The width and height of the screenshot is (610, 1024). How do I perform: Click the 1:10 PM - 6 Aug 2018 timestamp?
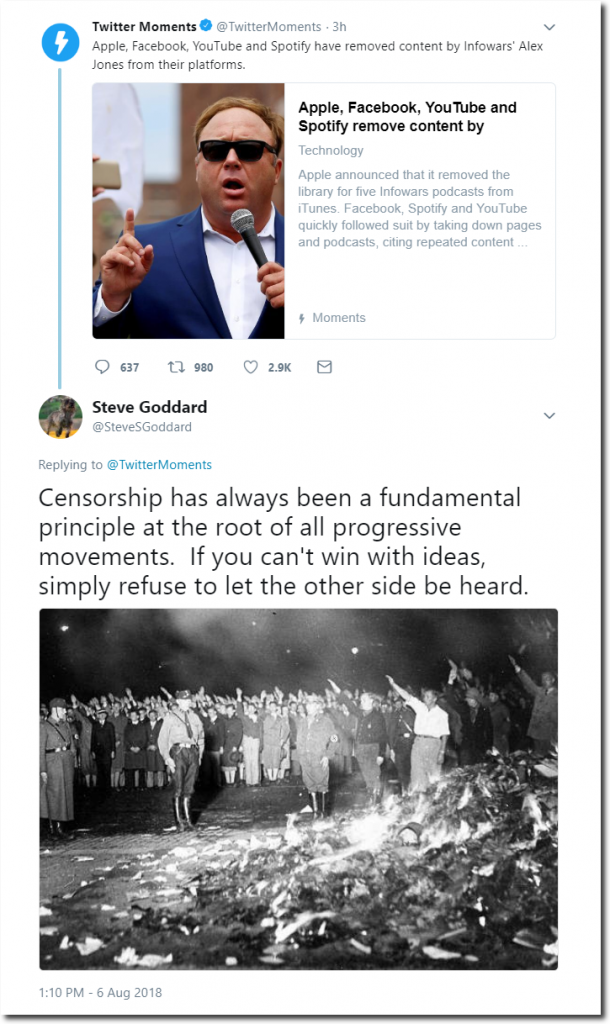100,992
